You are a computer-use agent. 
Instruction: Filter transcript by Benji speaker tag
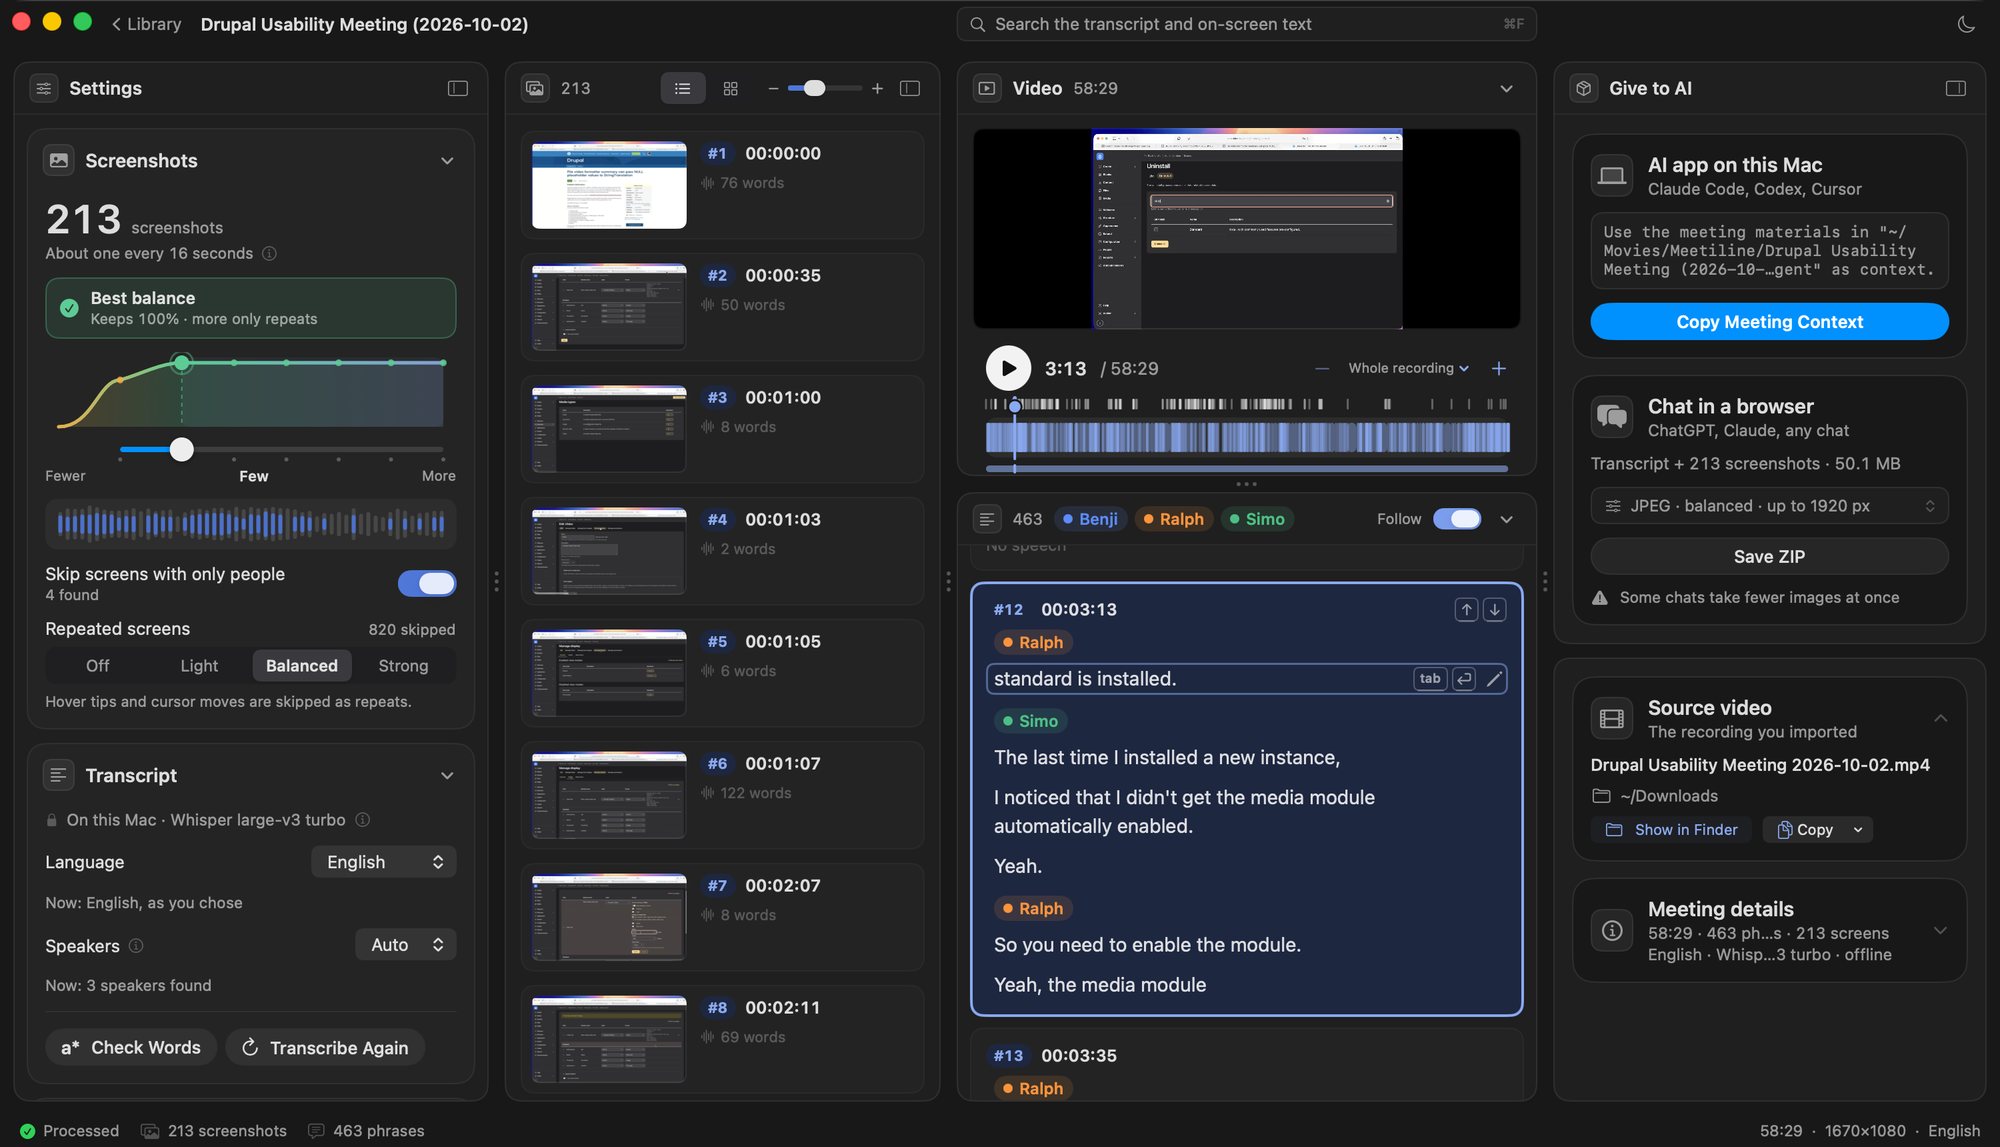tap(1090, 519)
